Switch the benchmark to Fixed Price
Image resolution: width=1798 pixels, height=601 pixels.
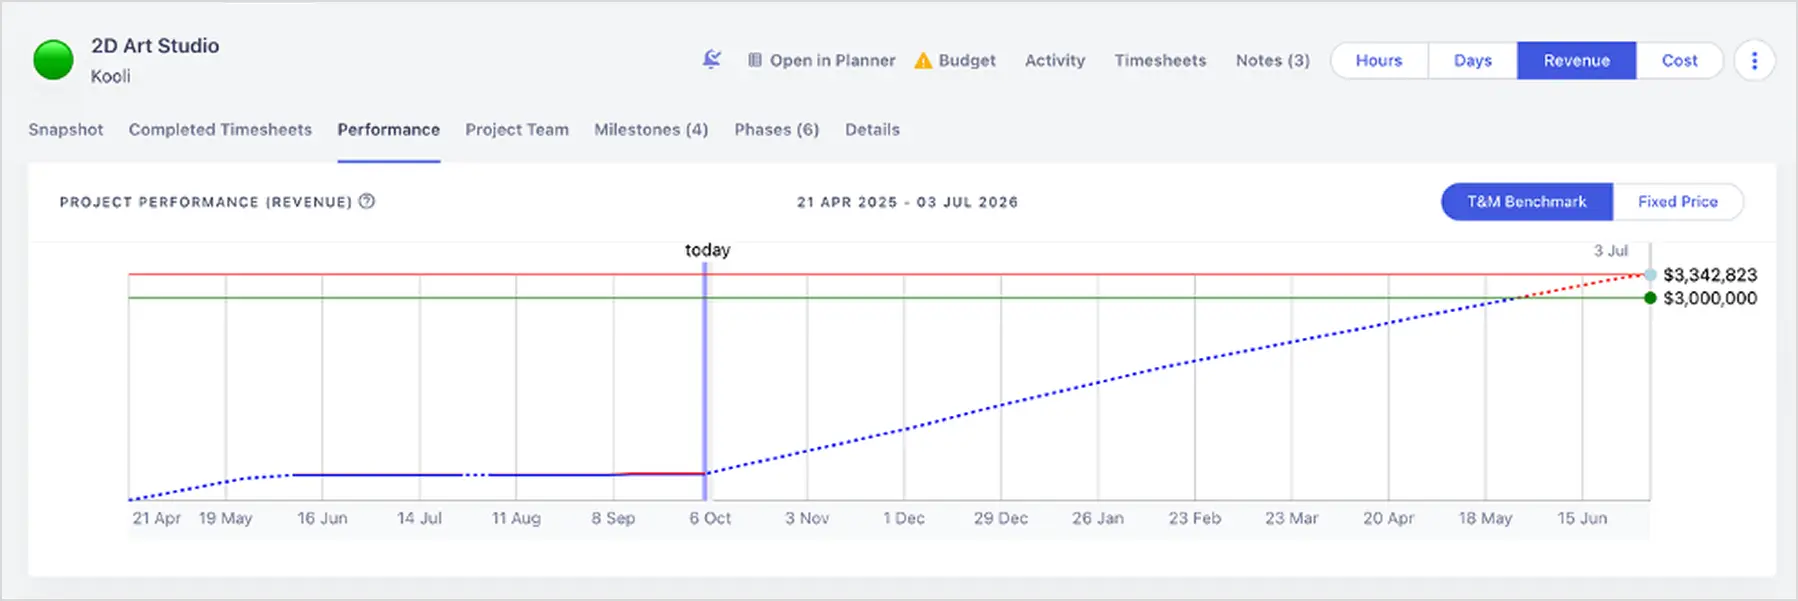(x=1678, y=201)
